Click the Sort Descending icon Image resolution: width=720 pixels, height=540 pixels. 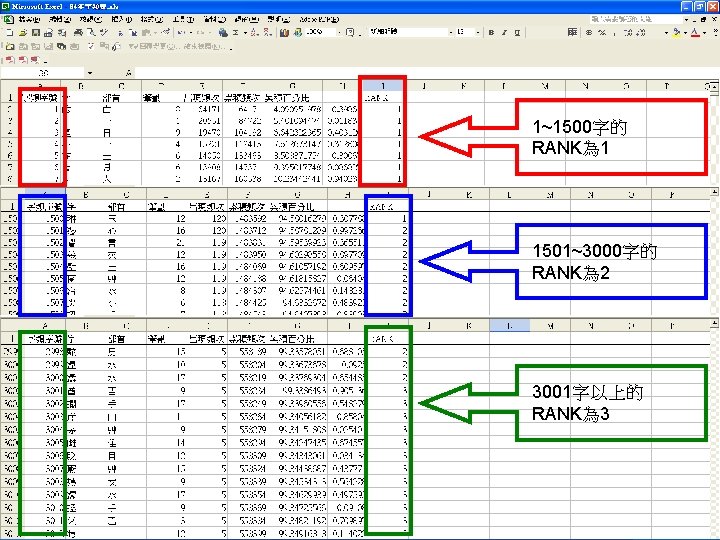coord(267,33)
